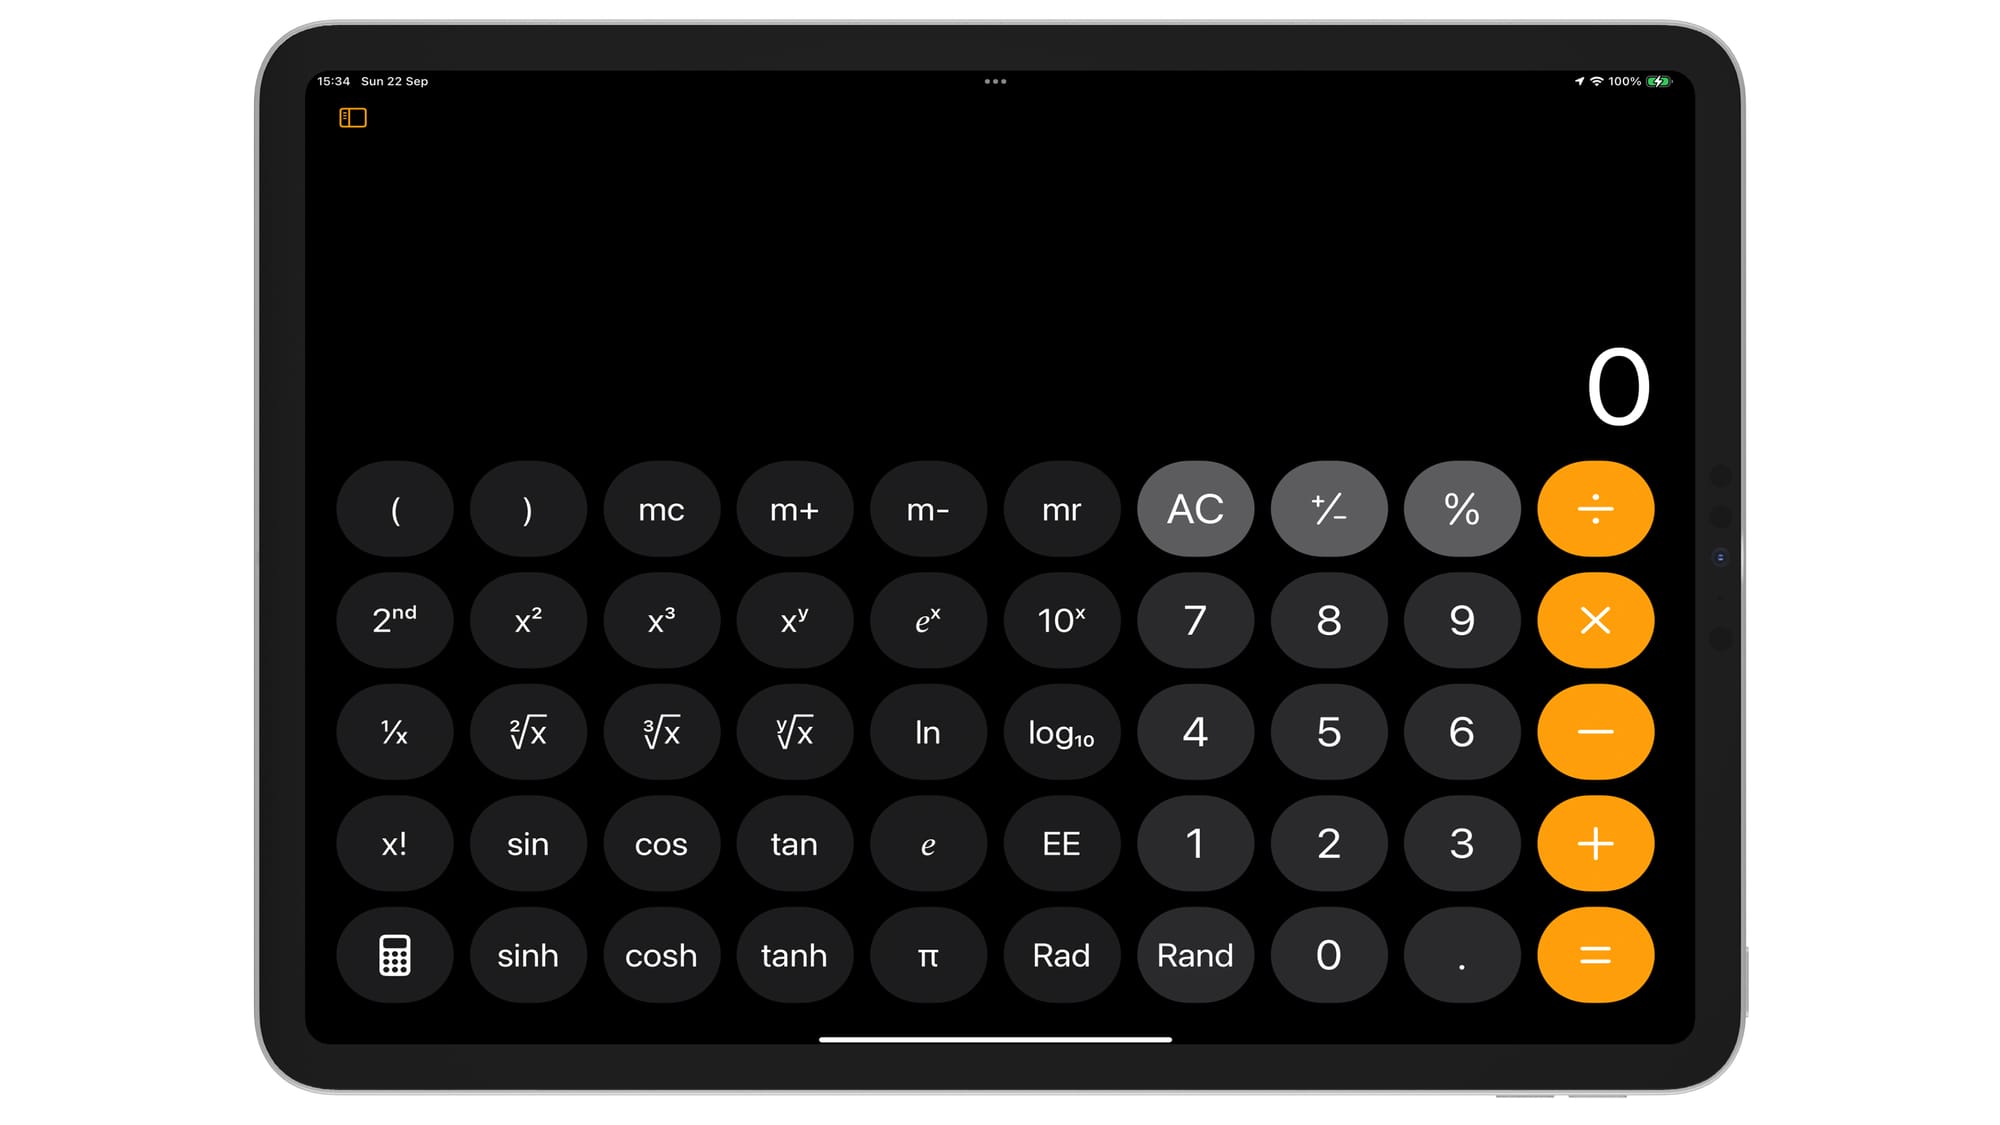Select the natural log ln function
The image size is (2000, 1125).
point(927,732)
